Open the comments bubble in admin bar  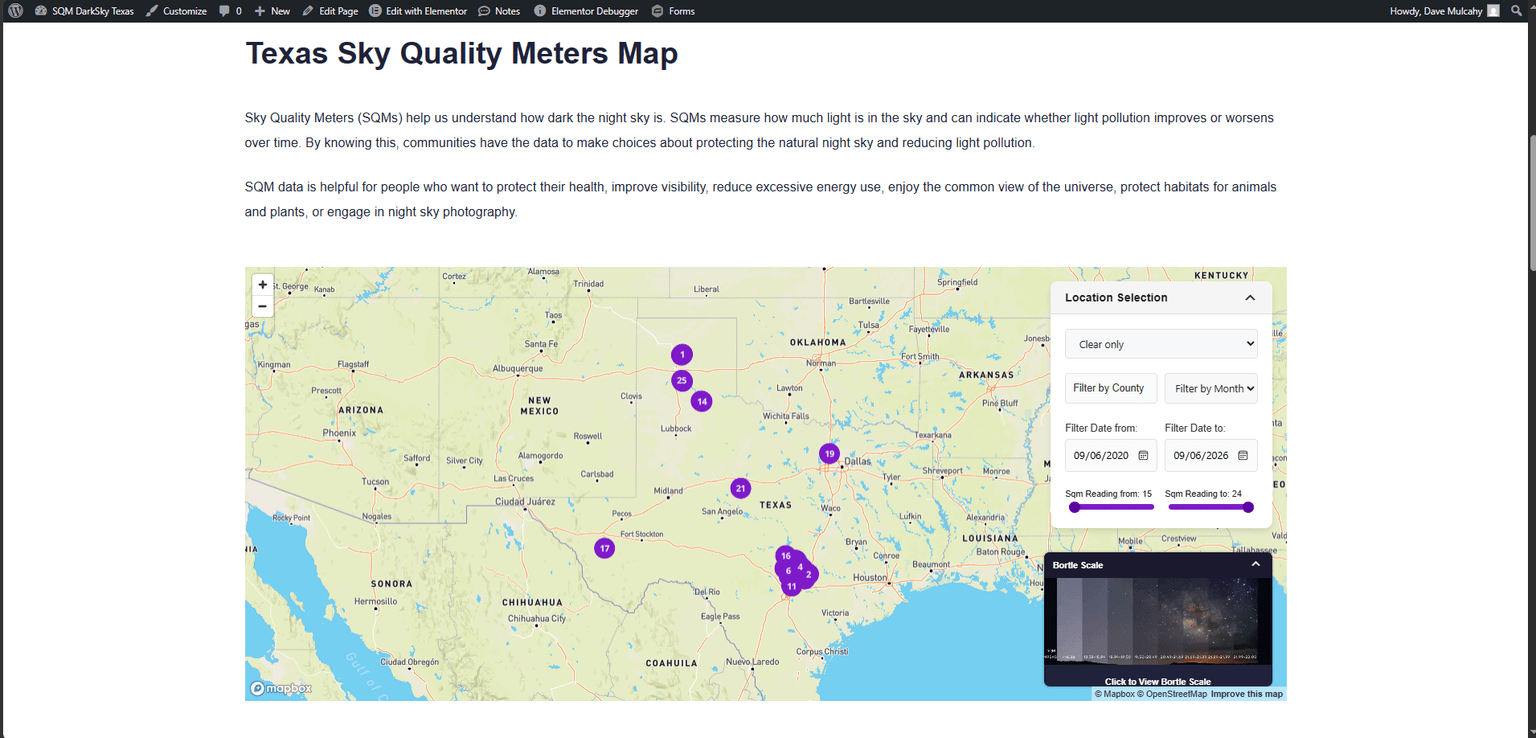[230, 11]
